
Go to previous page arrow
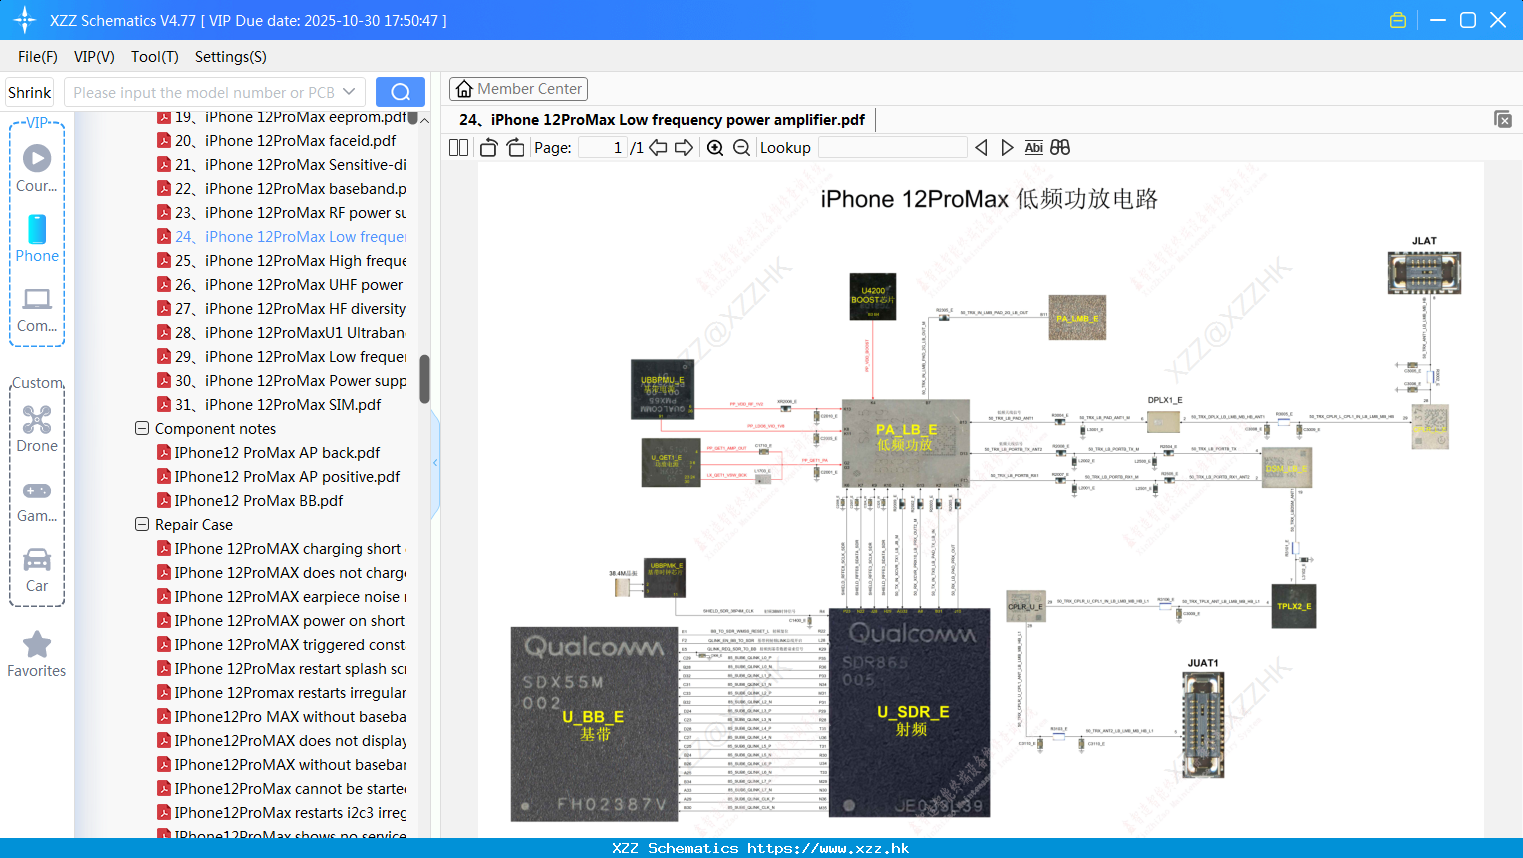point(658,147)
